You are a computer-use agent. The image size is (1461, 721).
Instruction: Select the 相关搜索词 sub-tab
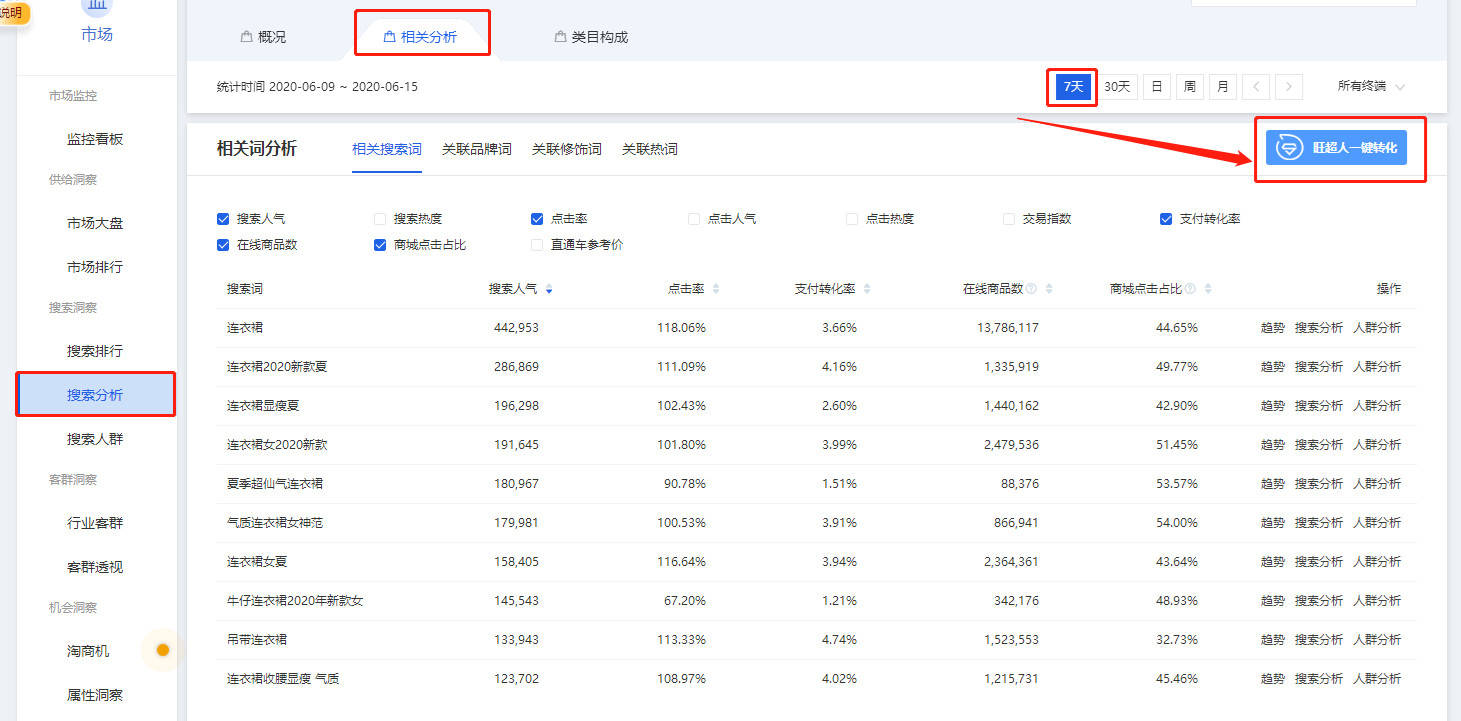[x=387, y=149]
